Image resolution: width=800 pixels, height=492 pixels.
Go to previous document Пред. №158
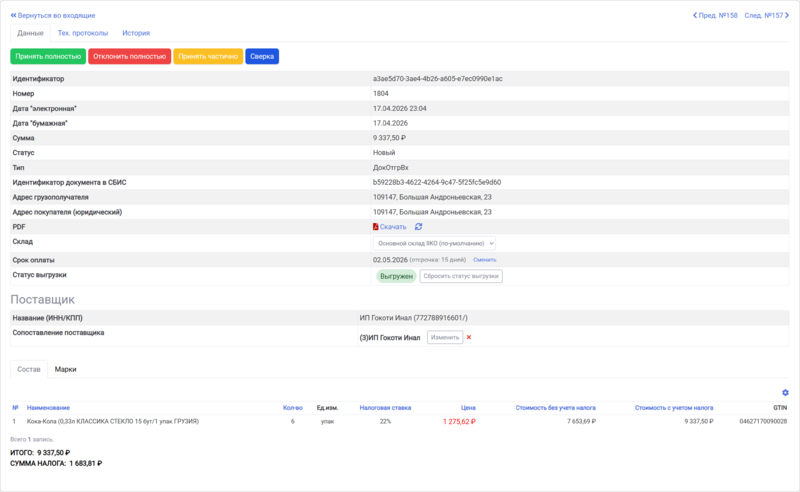(715, 15)
